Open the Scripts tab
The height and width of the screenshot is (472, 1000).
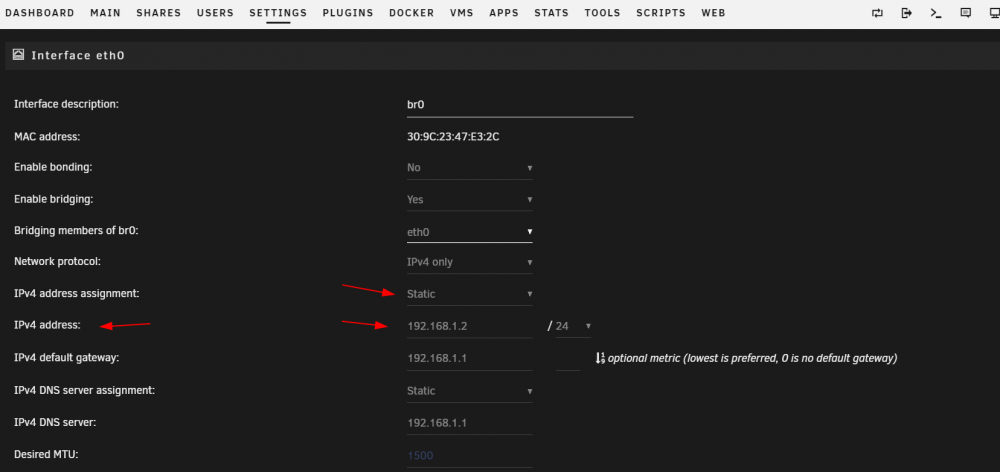(661, 13)
